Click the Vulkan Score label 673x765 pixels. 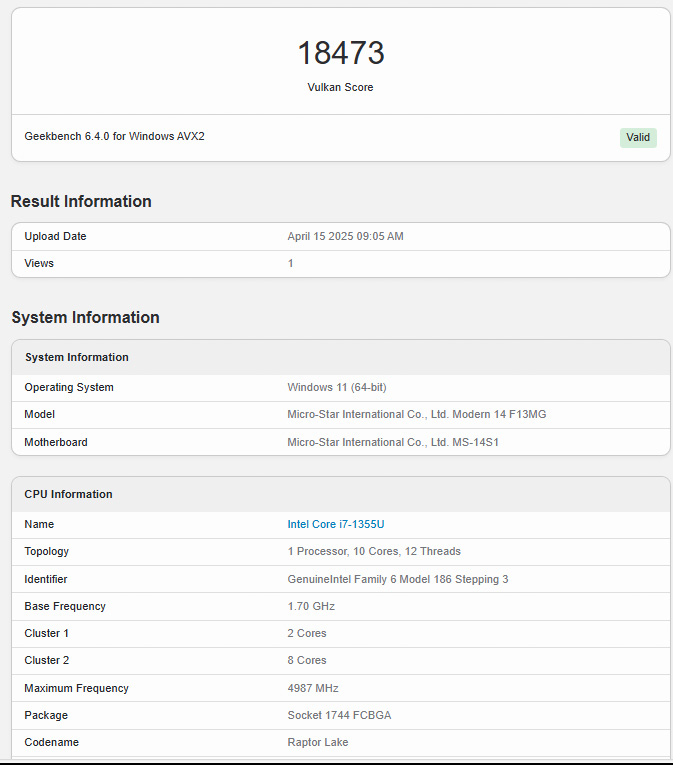340,87
